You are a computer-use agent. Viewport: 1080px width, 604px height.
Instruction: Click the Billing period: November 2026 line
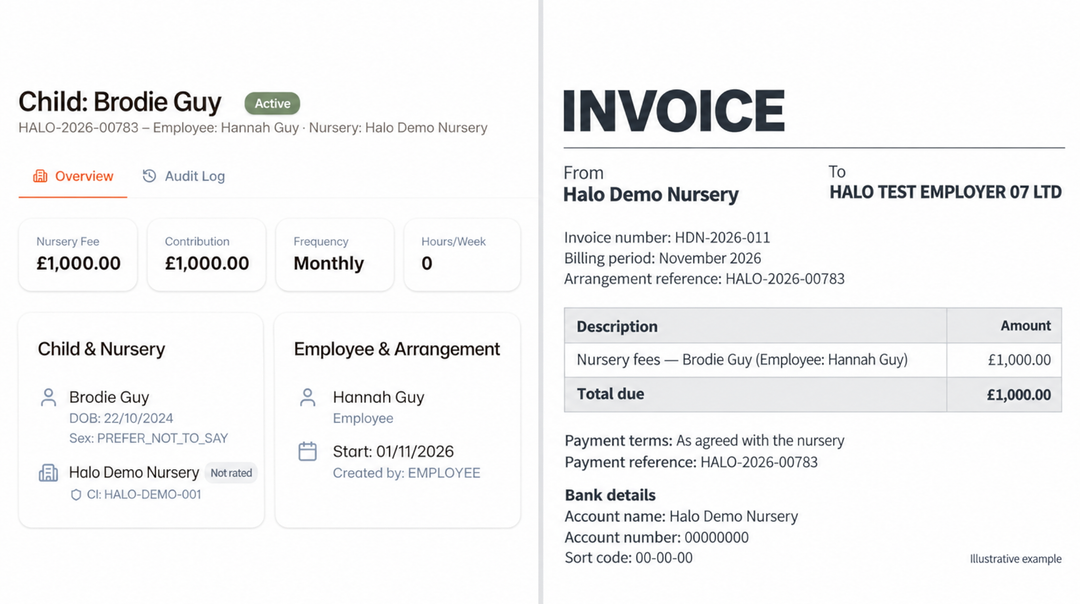coord(663,258)
